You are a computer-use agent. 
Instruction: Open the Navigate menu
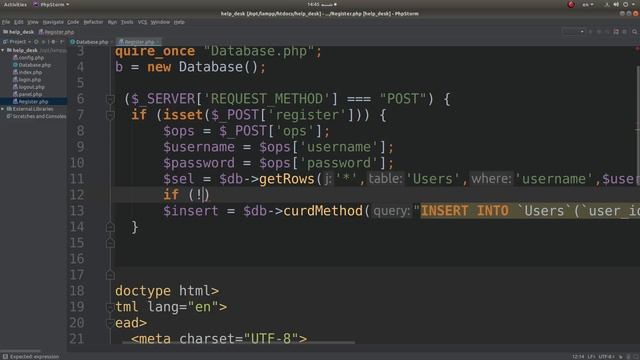click(x=53, y=22)
